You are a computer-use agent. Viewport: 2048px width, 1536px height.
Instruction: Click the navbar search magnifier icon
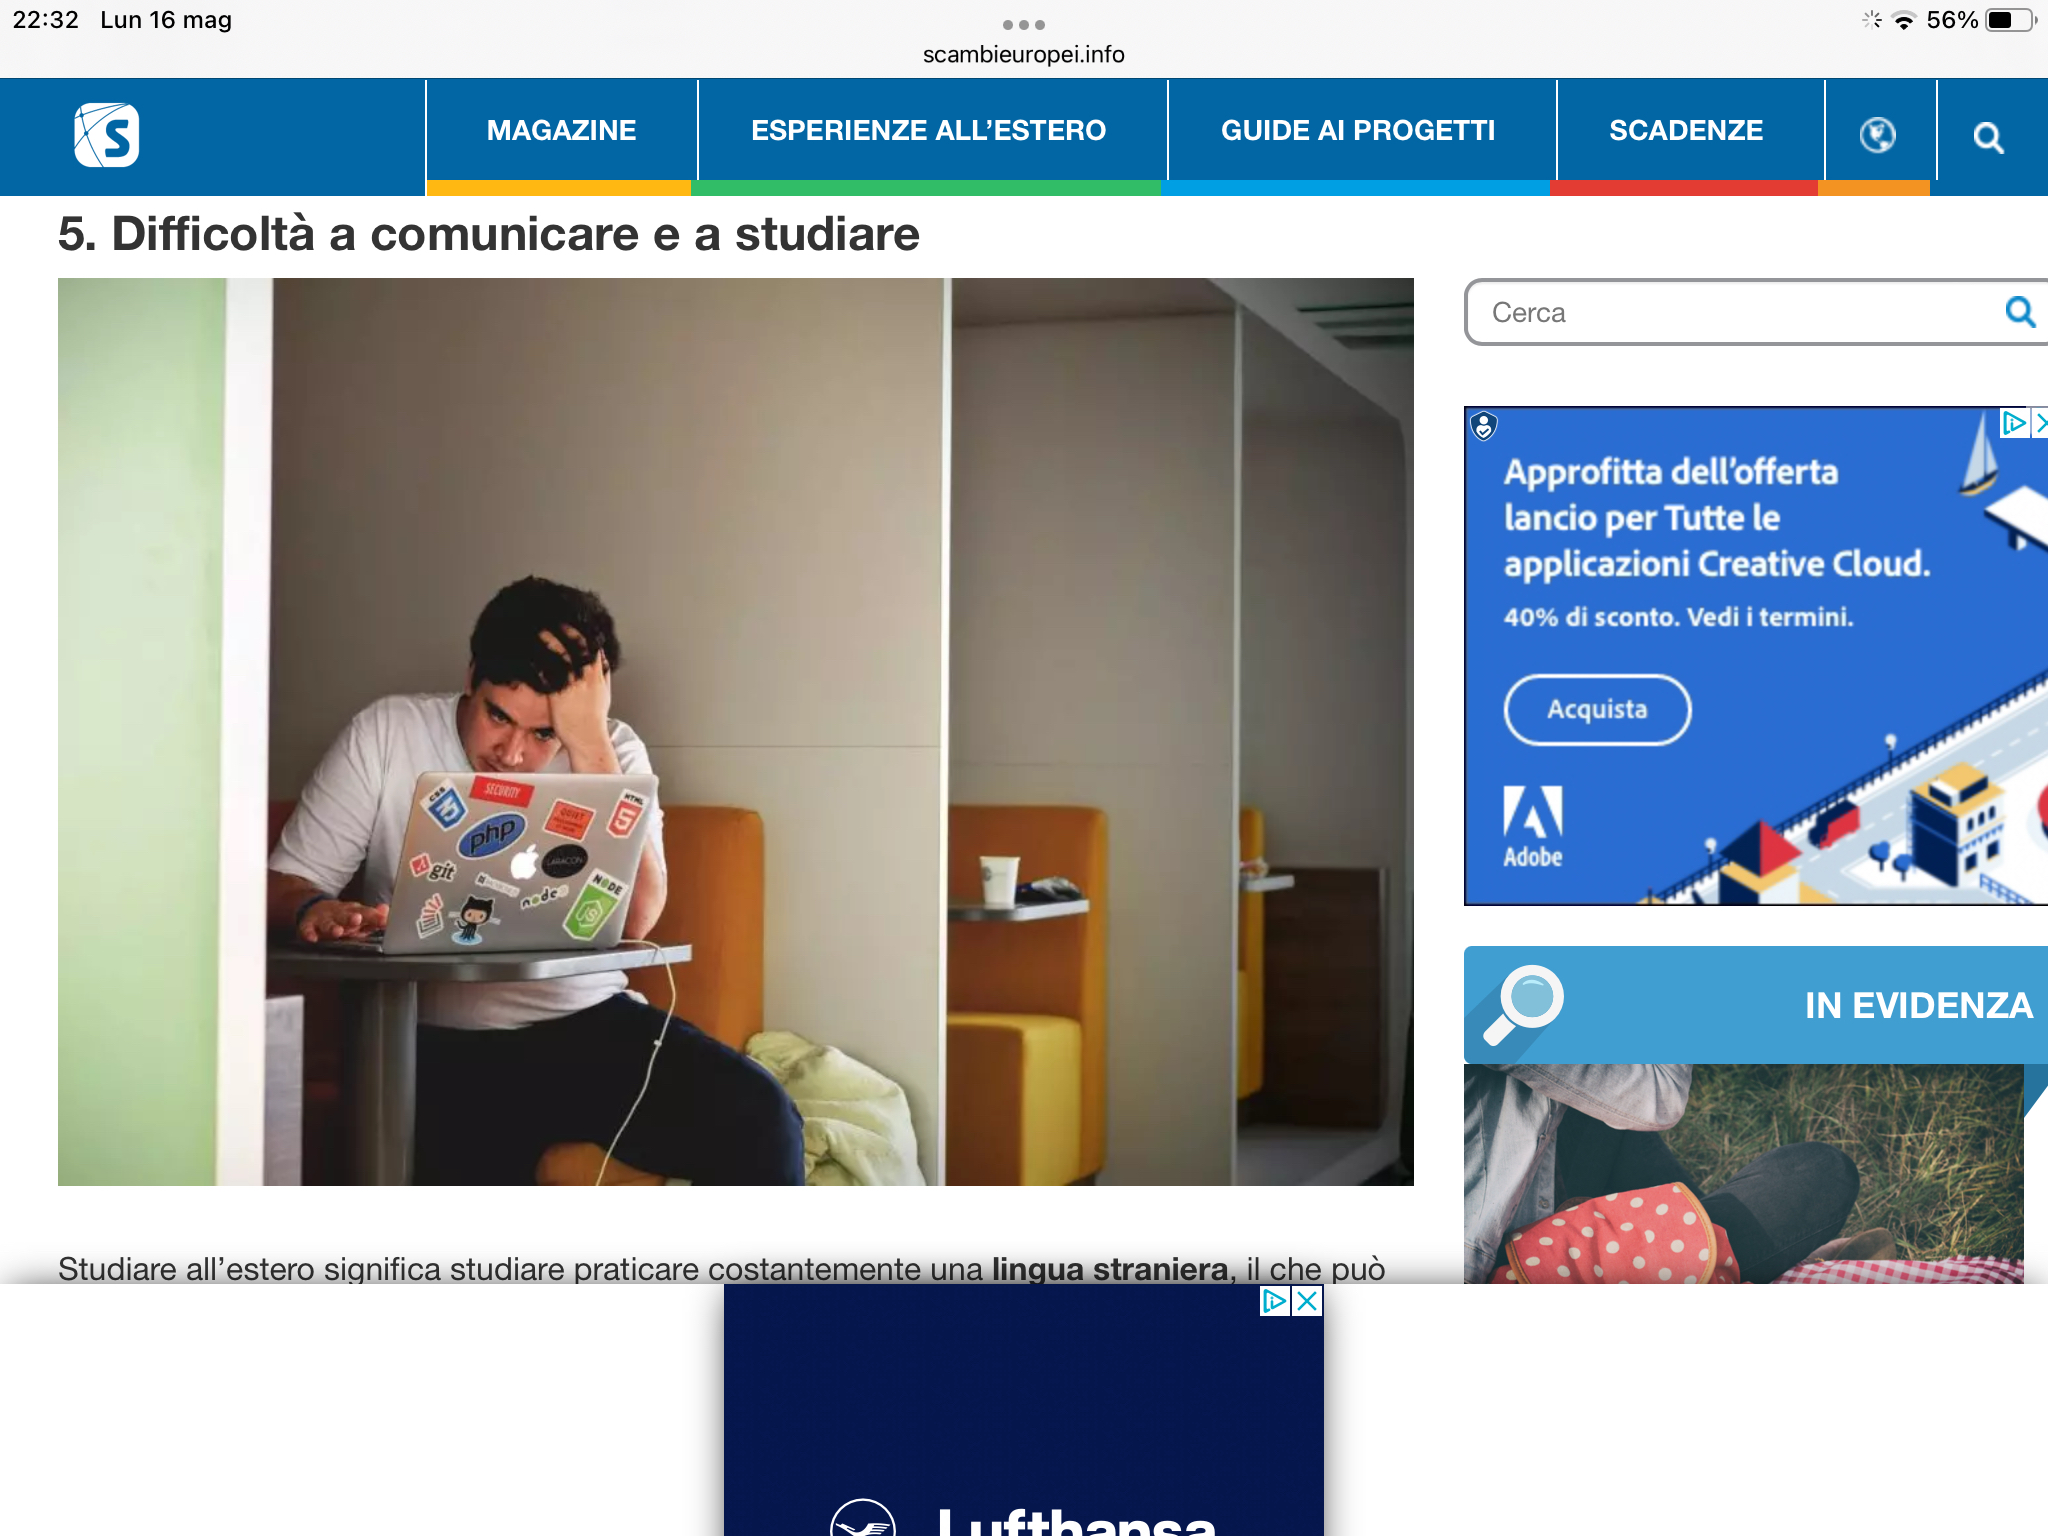(x=1988, y=137)
